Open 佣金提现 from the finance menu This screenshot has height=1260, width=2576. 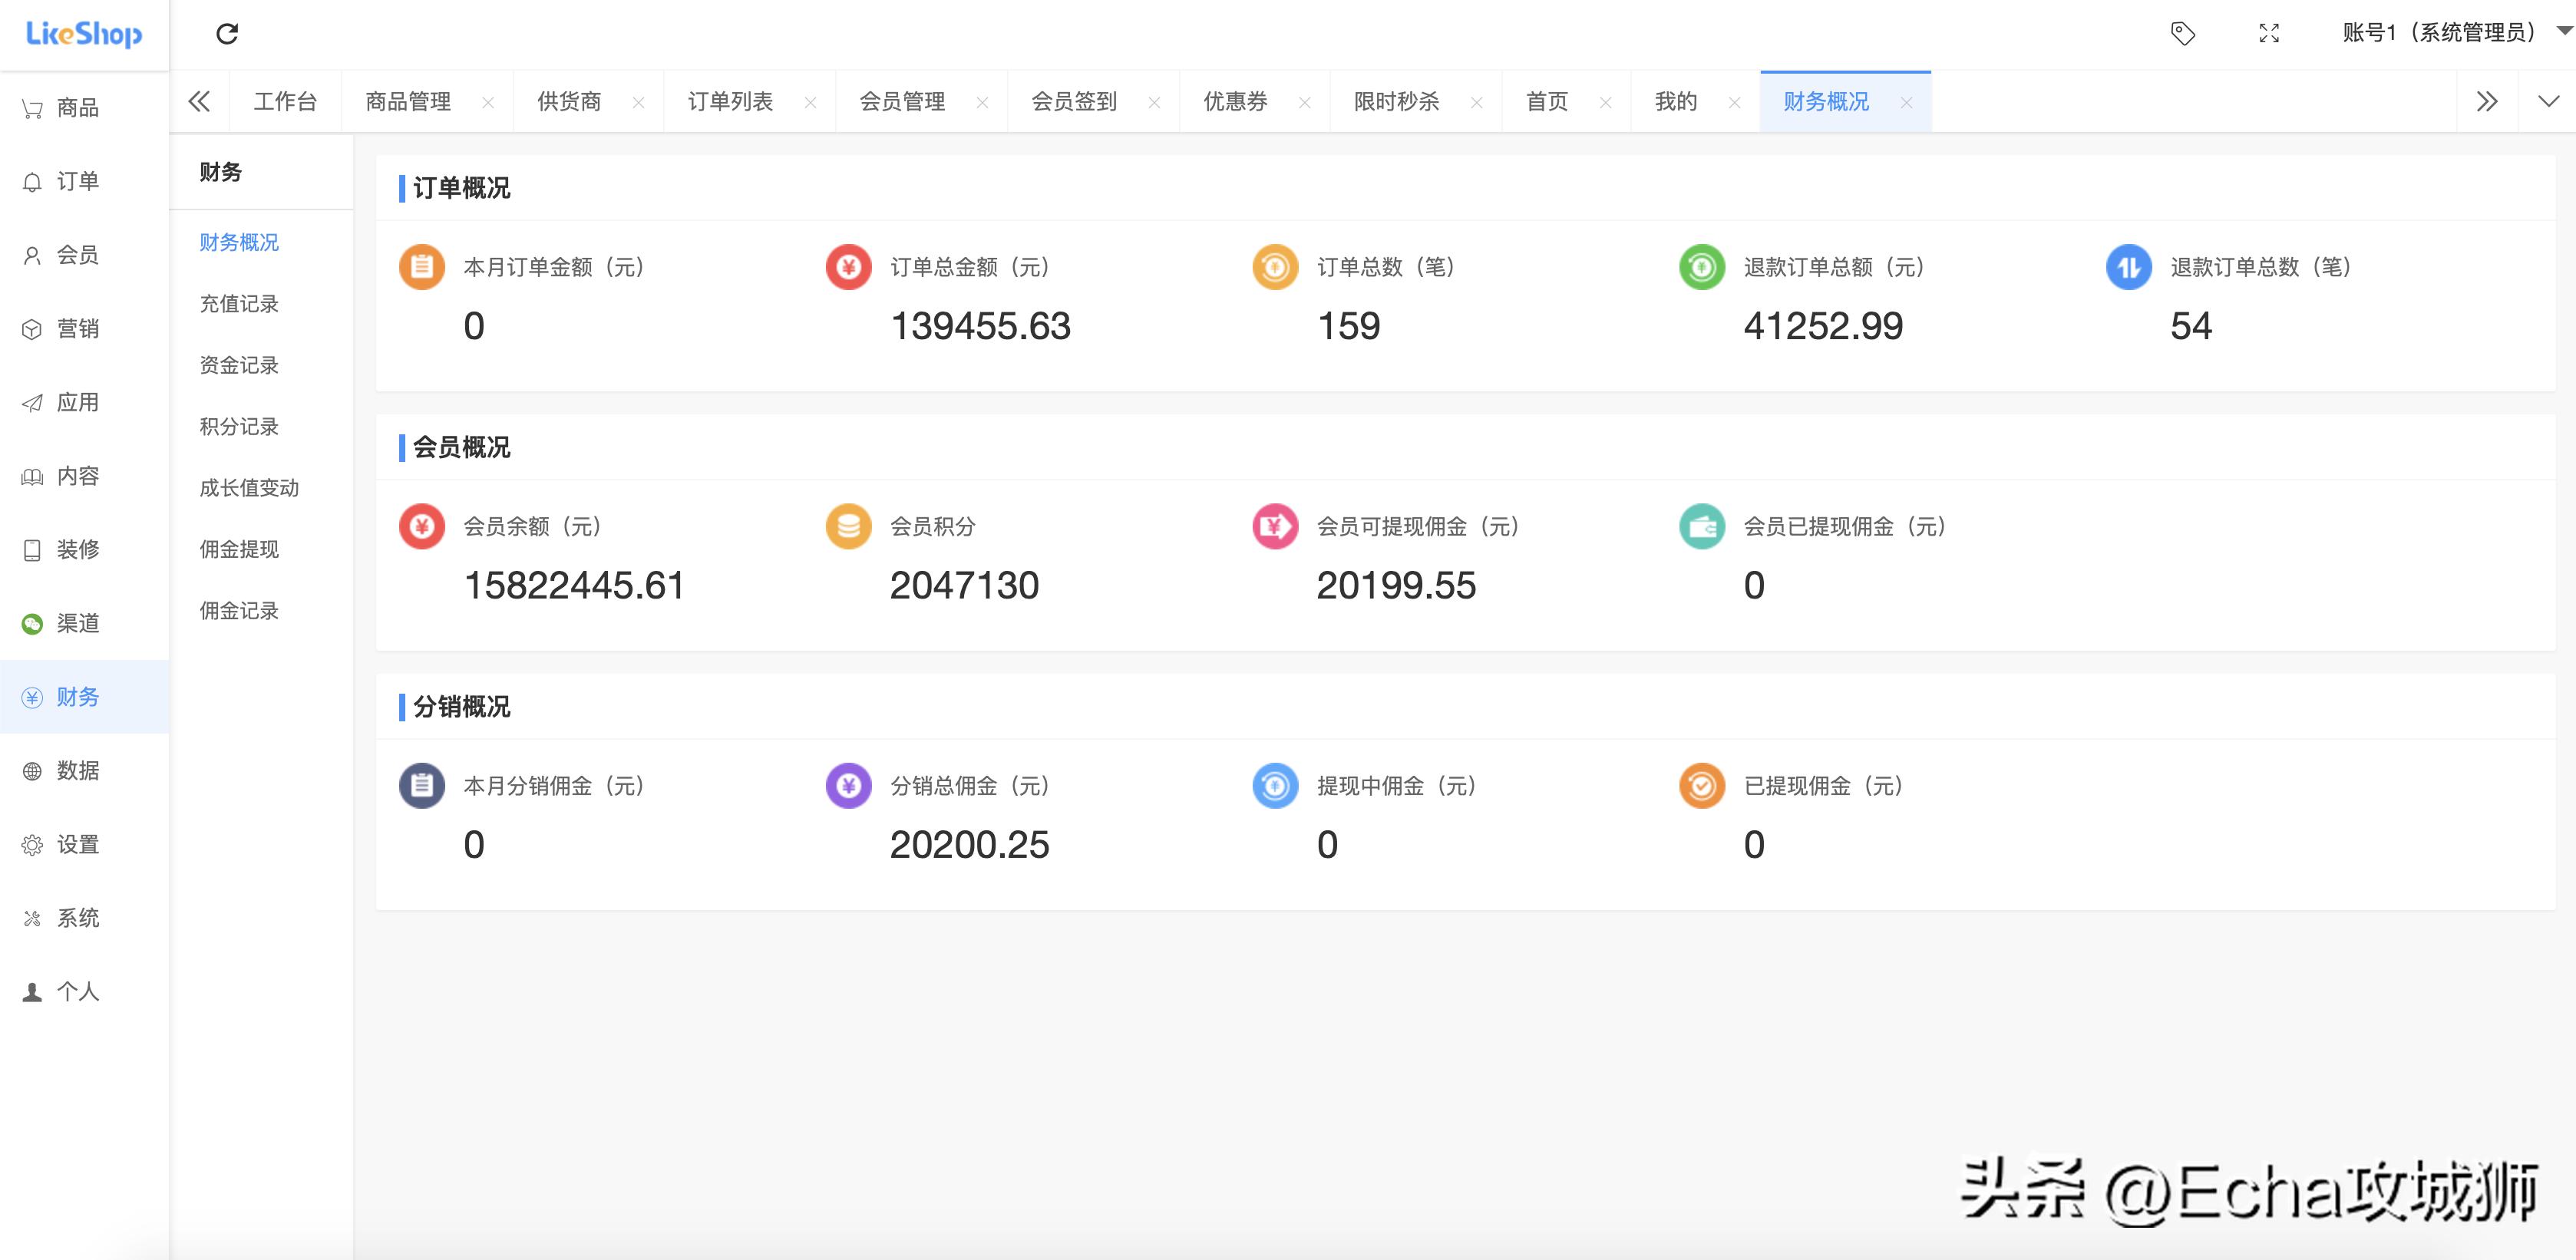[x=239, y=549]
